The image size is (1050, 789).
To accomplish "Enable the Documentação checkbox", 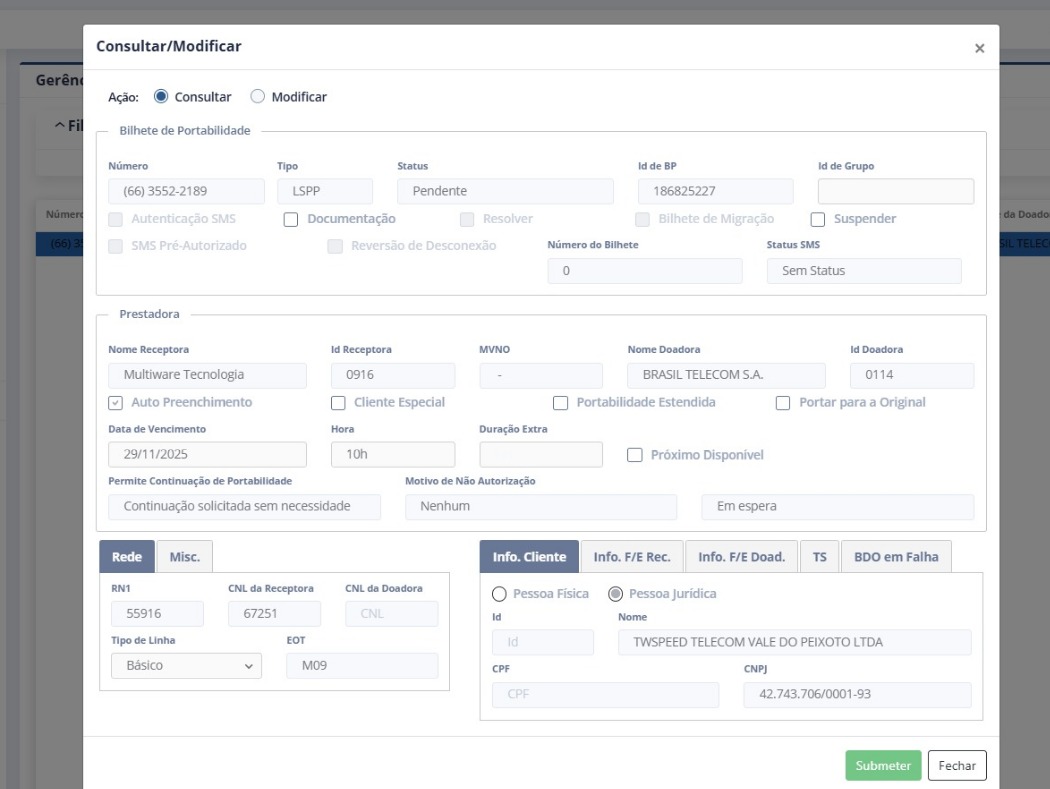I will [291, 219].
